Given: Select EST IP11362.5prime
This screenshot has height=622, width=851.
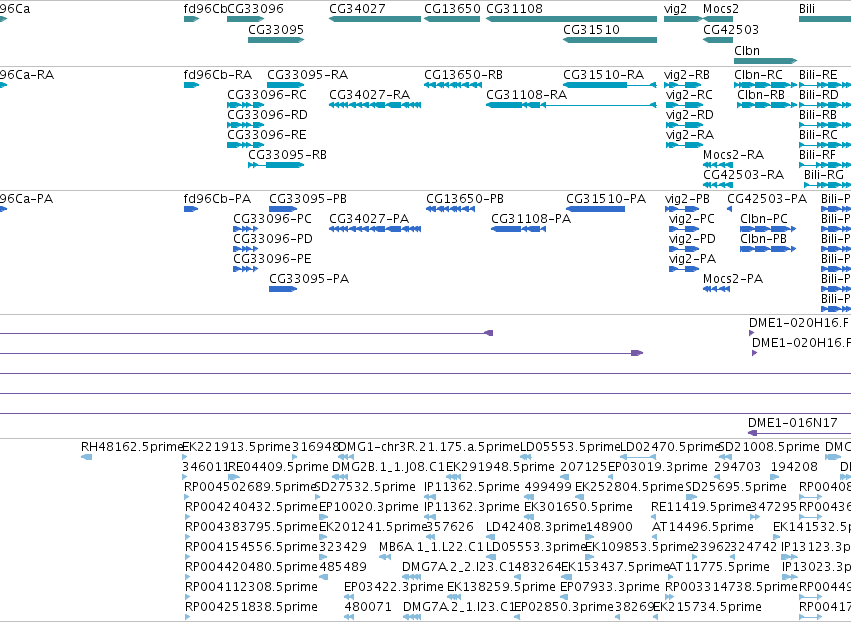Looking at the screenshot, I should point(430,497).
